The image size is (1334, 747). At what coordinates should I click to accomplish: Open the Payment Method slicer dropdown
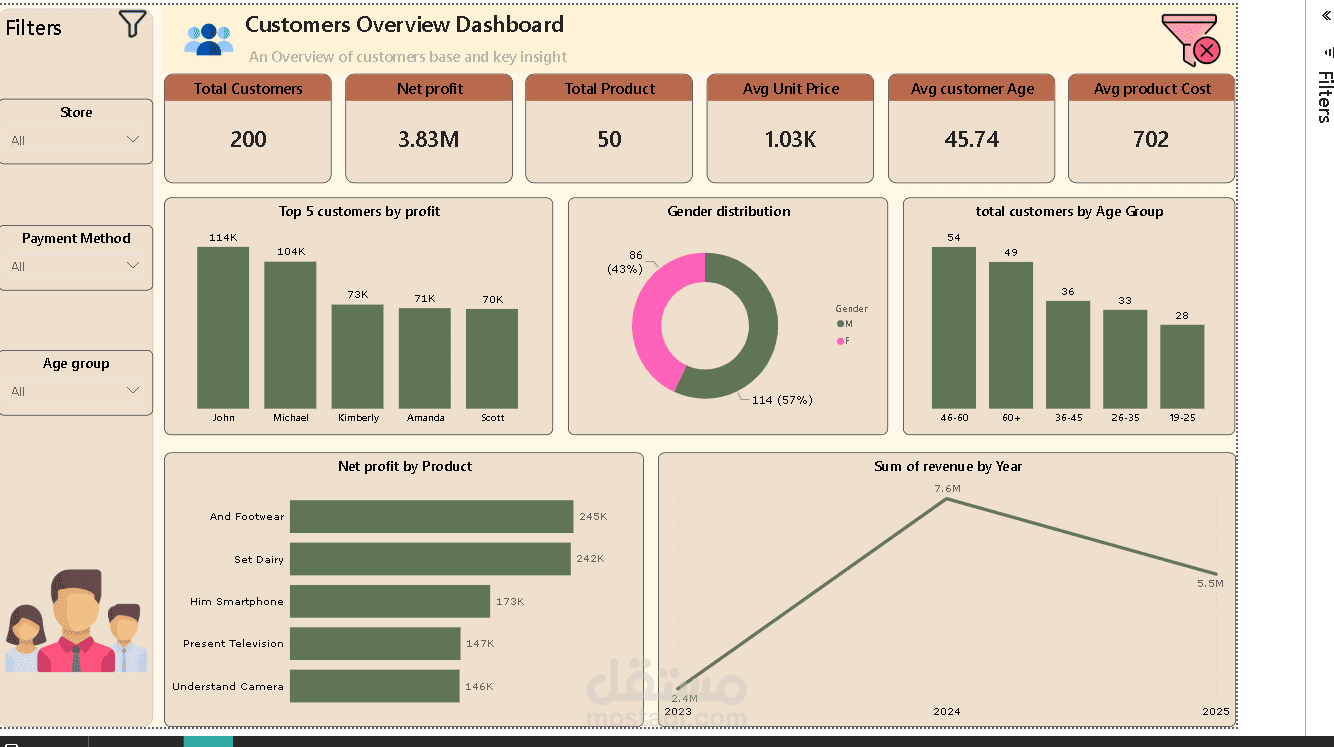[x=76, y=266]
